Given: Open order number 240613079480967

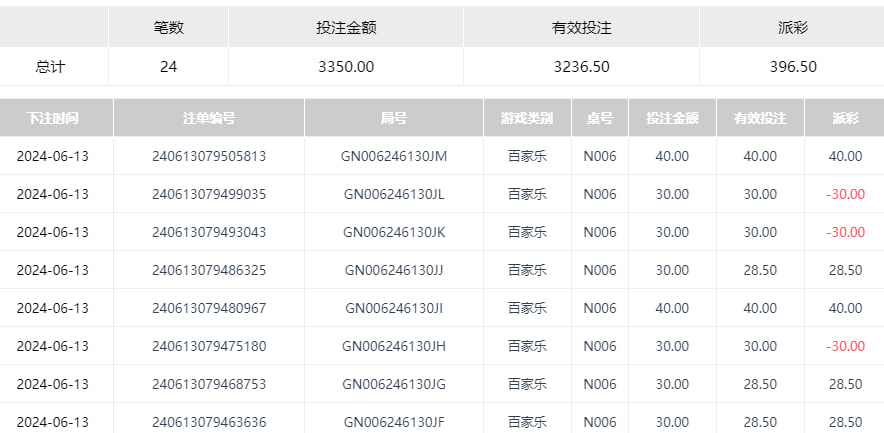Looking at the screenshot, I should pos(209,308).
